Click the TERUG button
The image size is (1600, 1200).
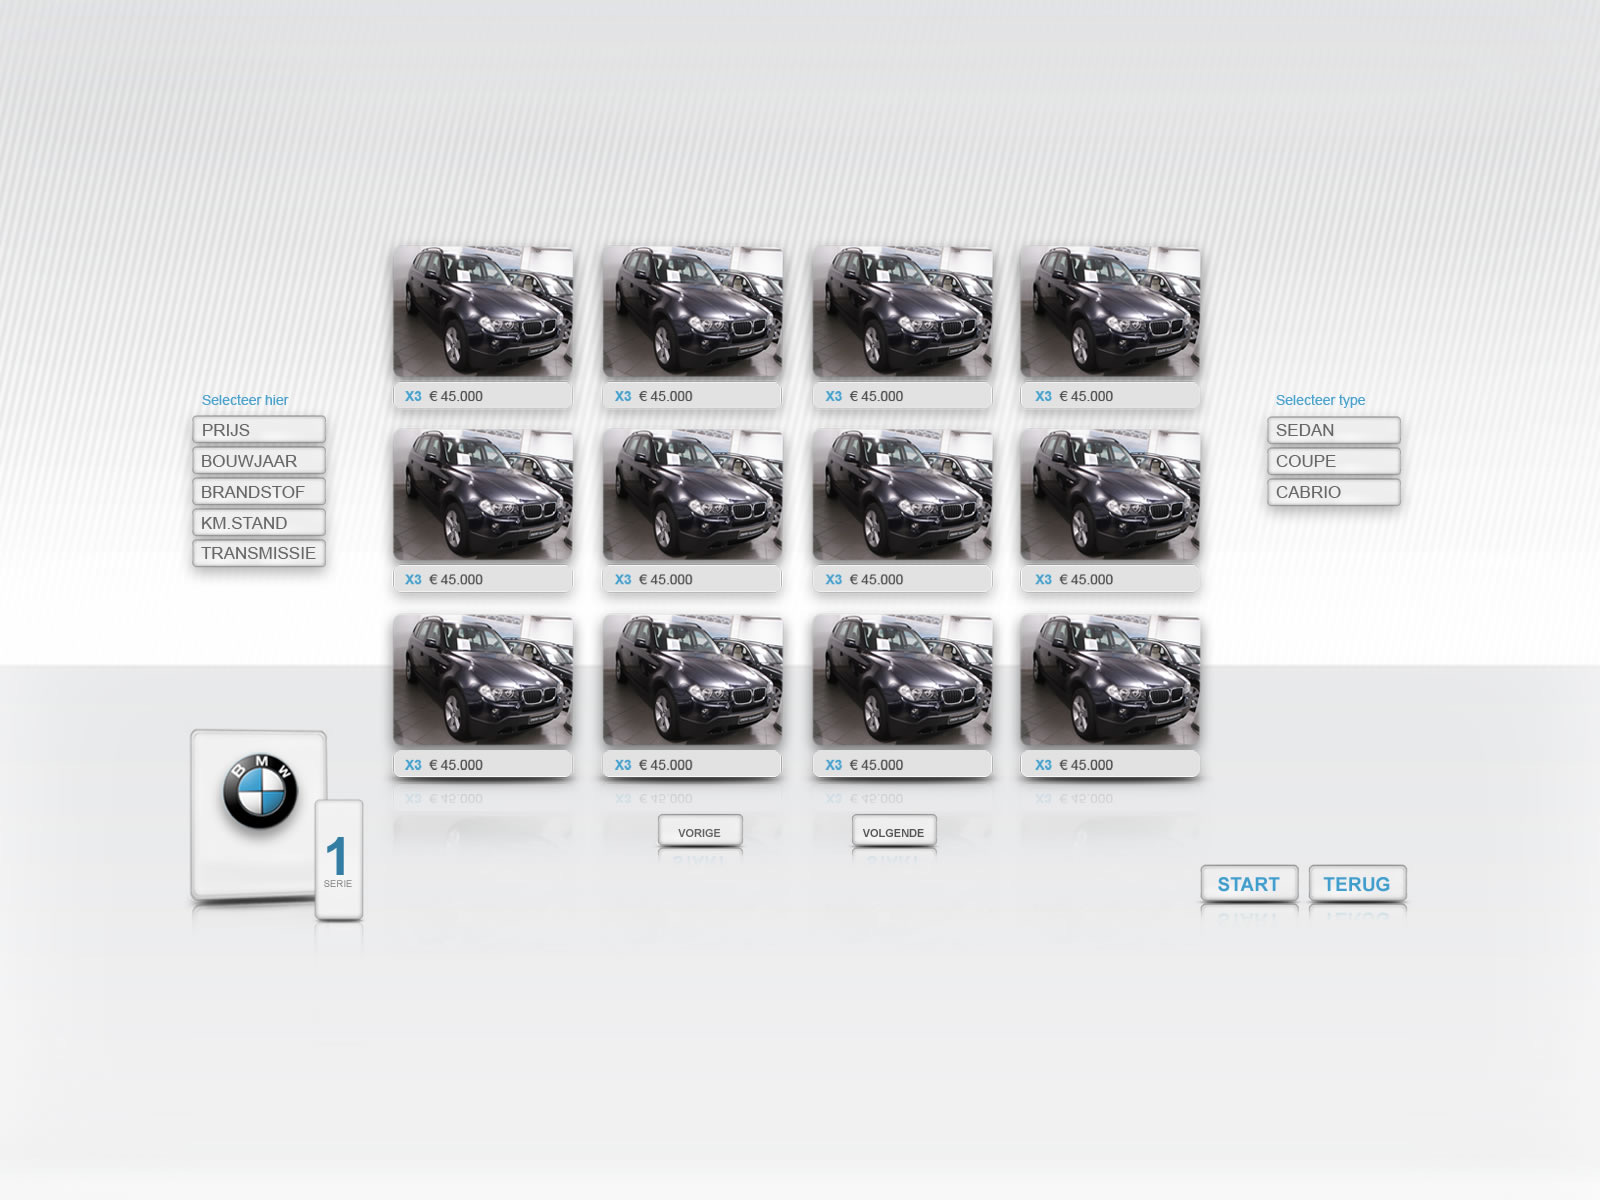point(1357,884)
